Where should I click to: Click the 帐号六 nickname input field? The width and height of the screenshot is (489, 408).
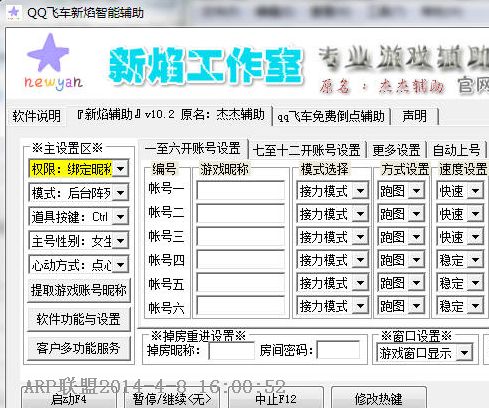coord(241,306)
